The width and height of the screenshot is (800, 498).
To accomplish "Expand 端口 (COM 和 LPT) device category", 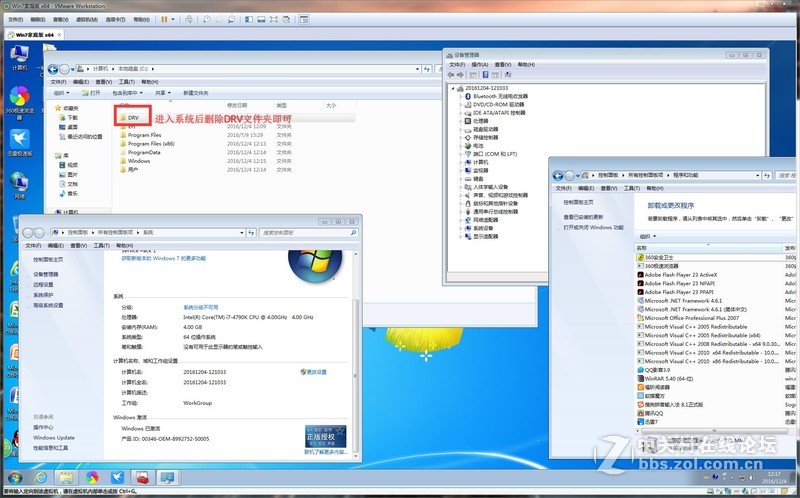I will click(x=461, y=154).
